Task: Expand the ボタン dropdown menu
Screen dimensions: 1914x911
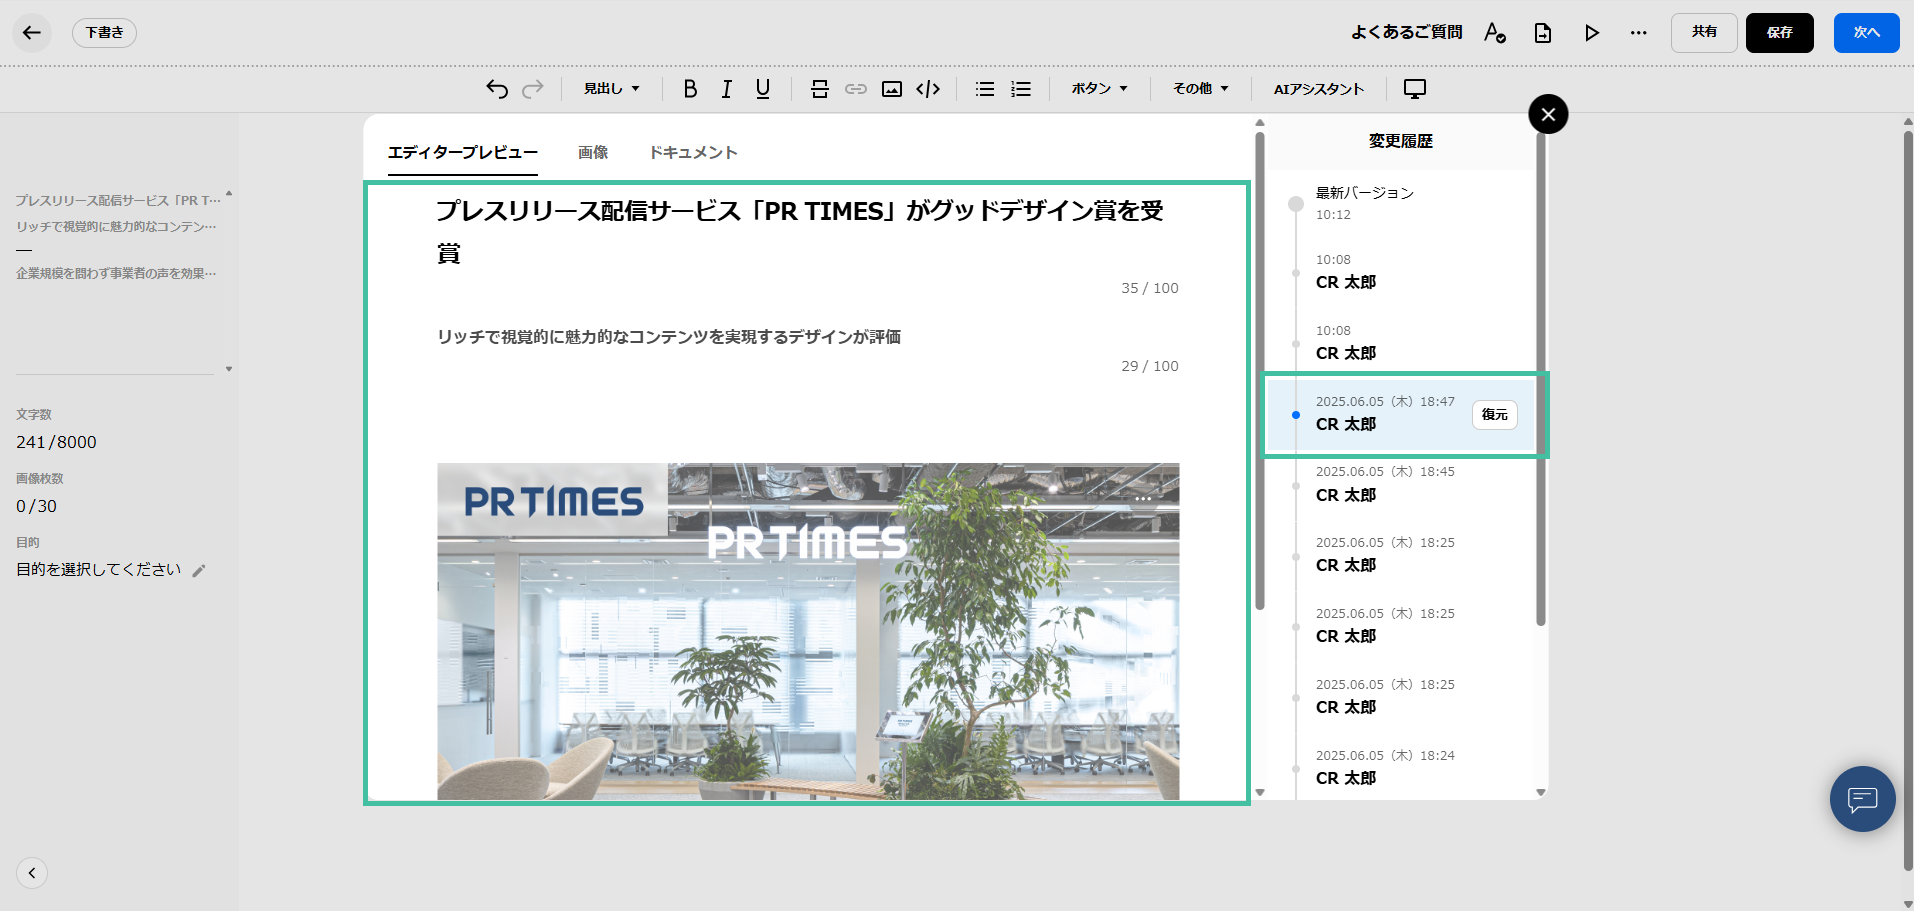Action: point(1099,89)
